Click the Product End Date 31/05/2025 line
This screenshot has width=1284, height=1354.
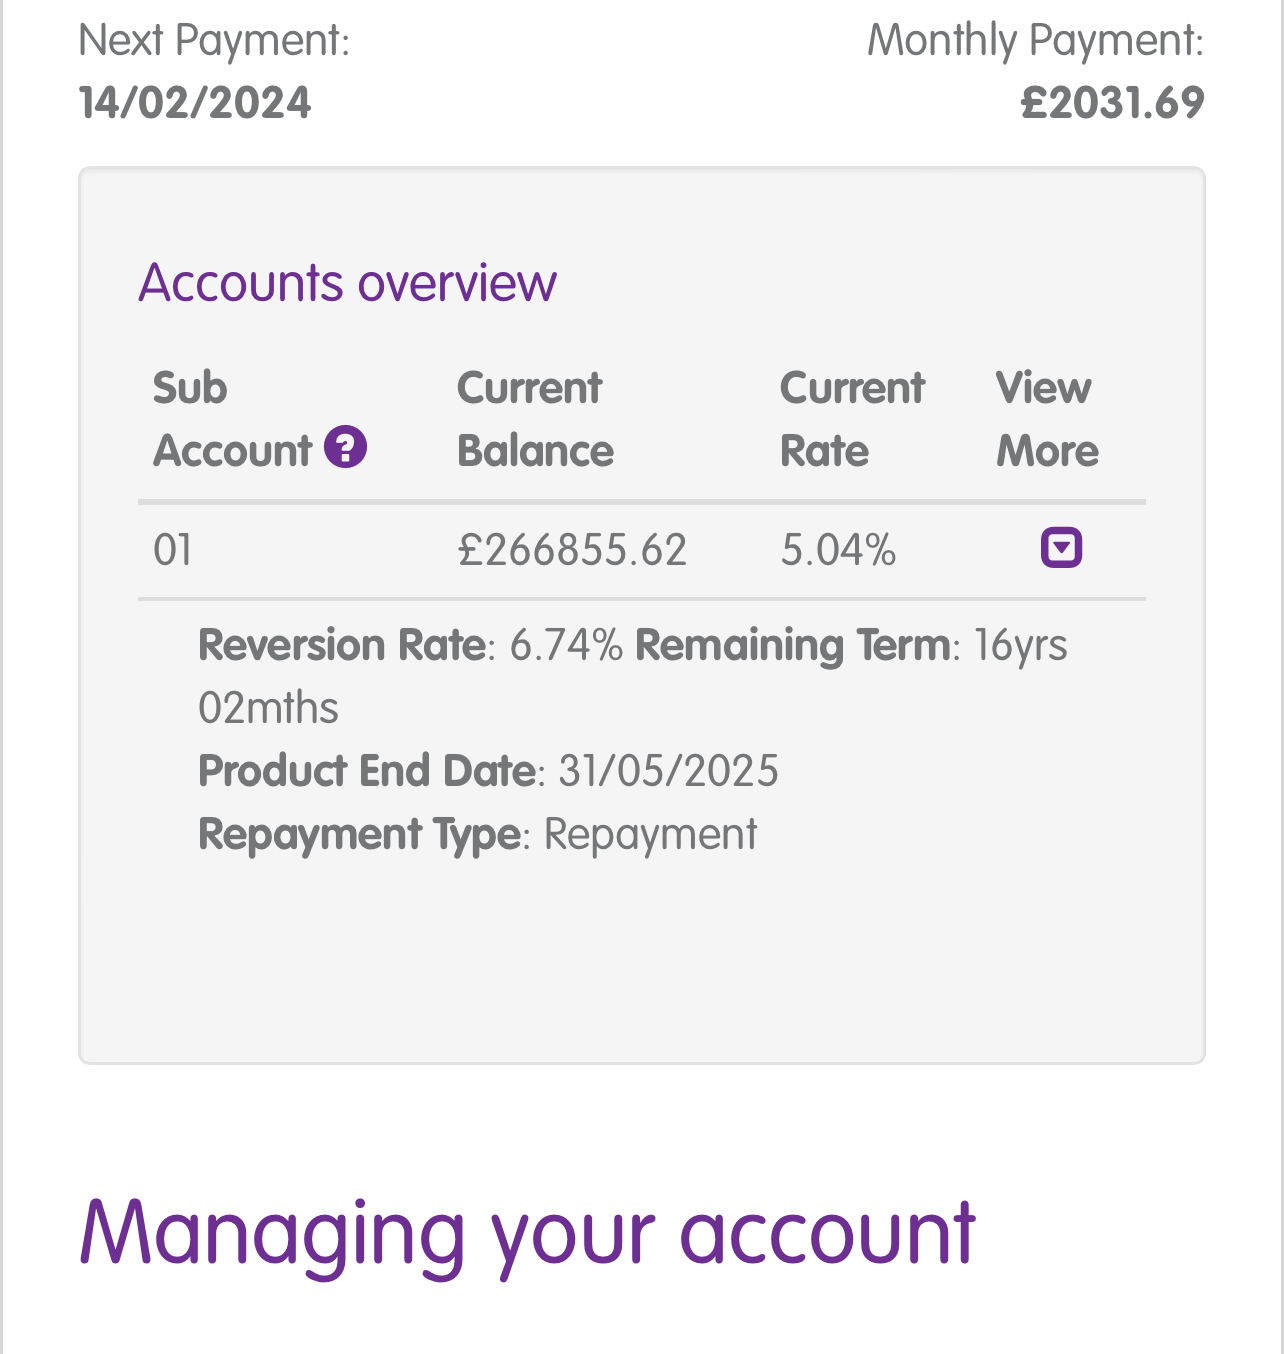pos(488,771)
